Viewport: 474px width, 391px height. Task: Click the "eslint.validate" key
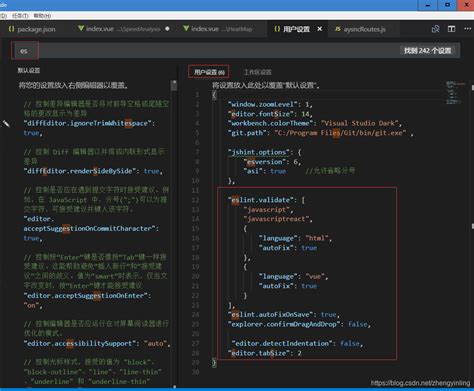pyautogui.click(x=261, y=200)
